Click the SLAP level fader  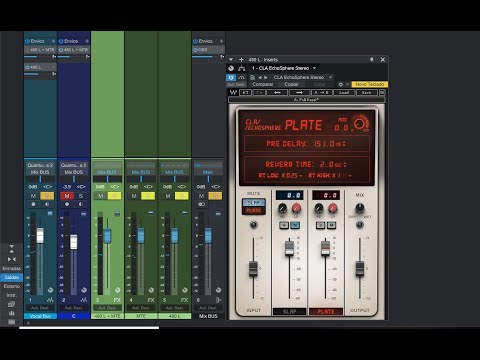(289, 248)
